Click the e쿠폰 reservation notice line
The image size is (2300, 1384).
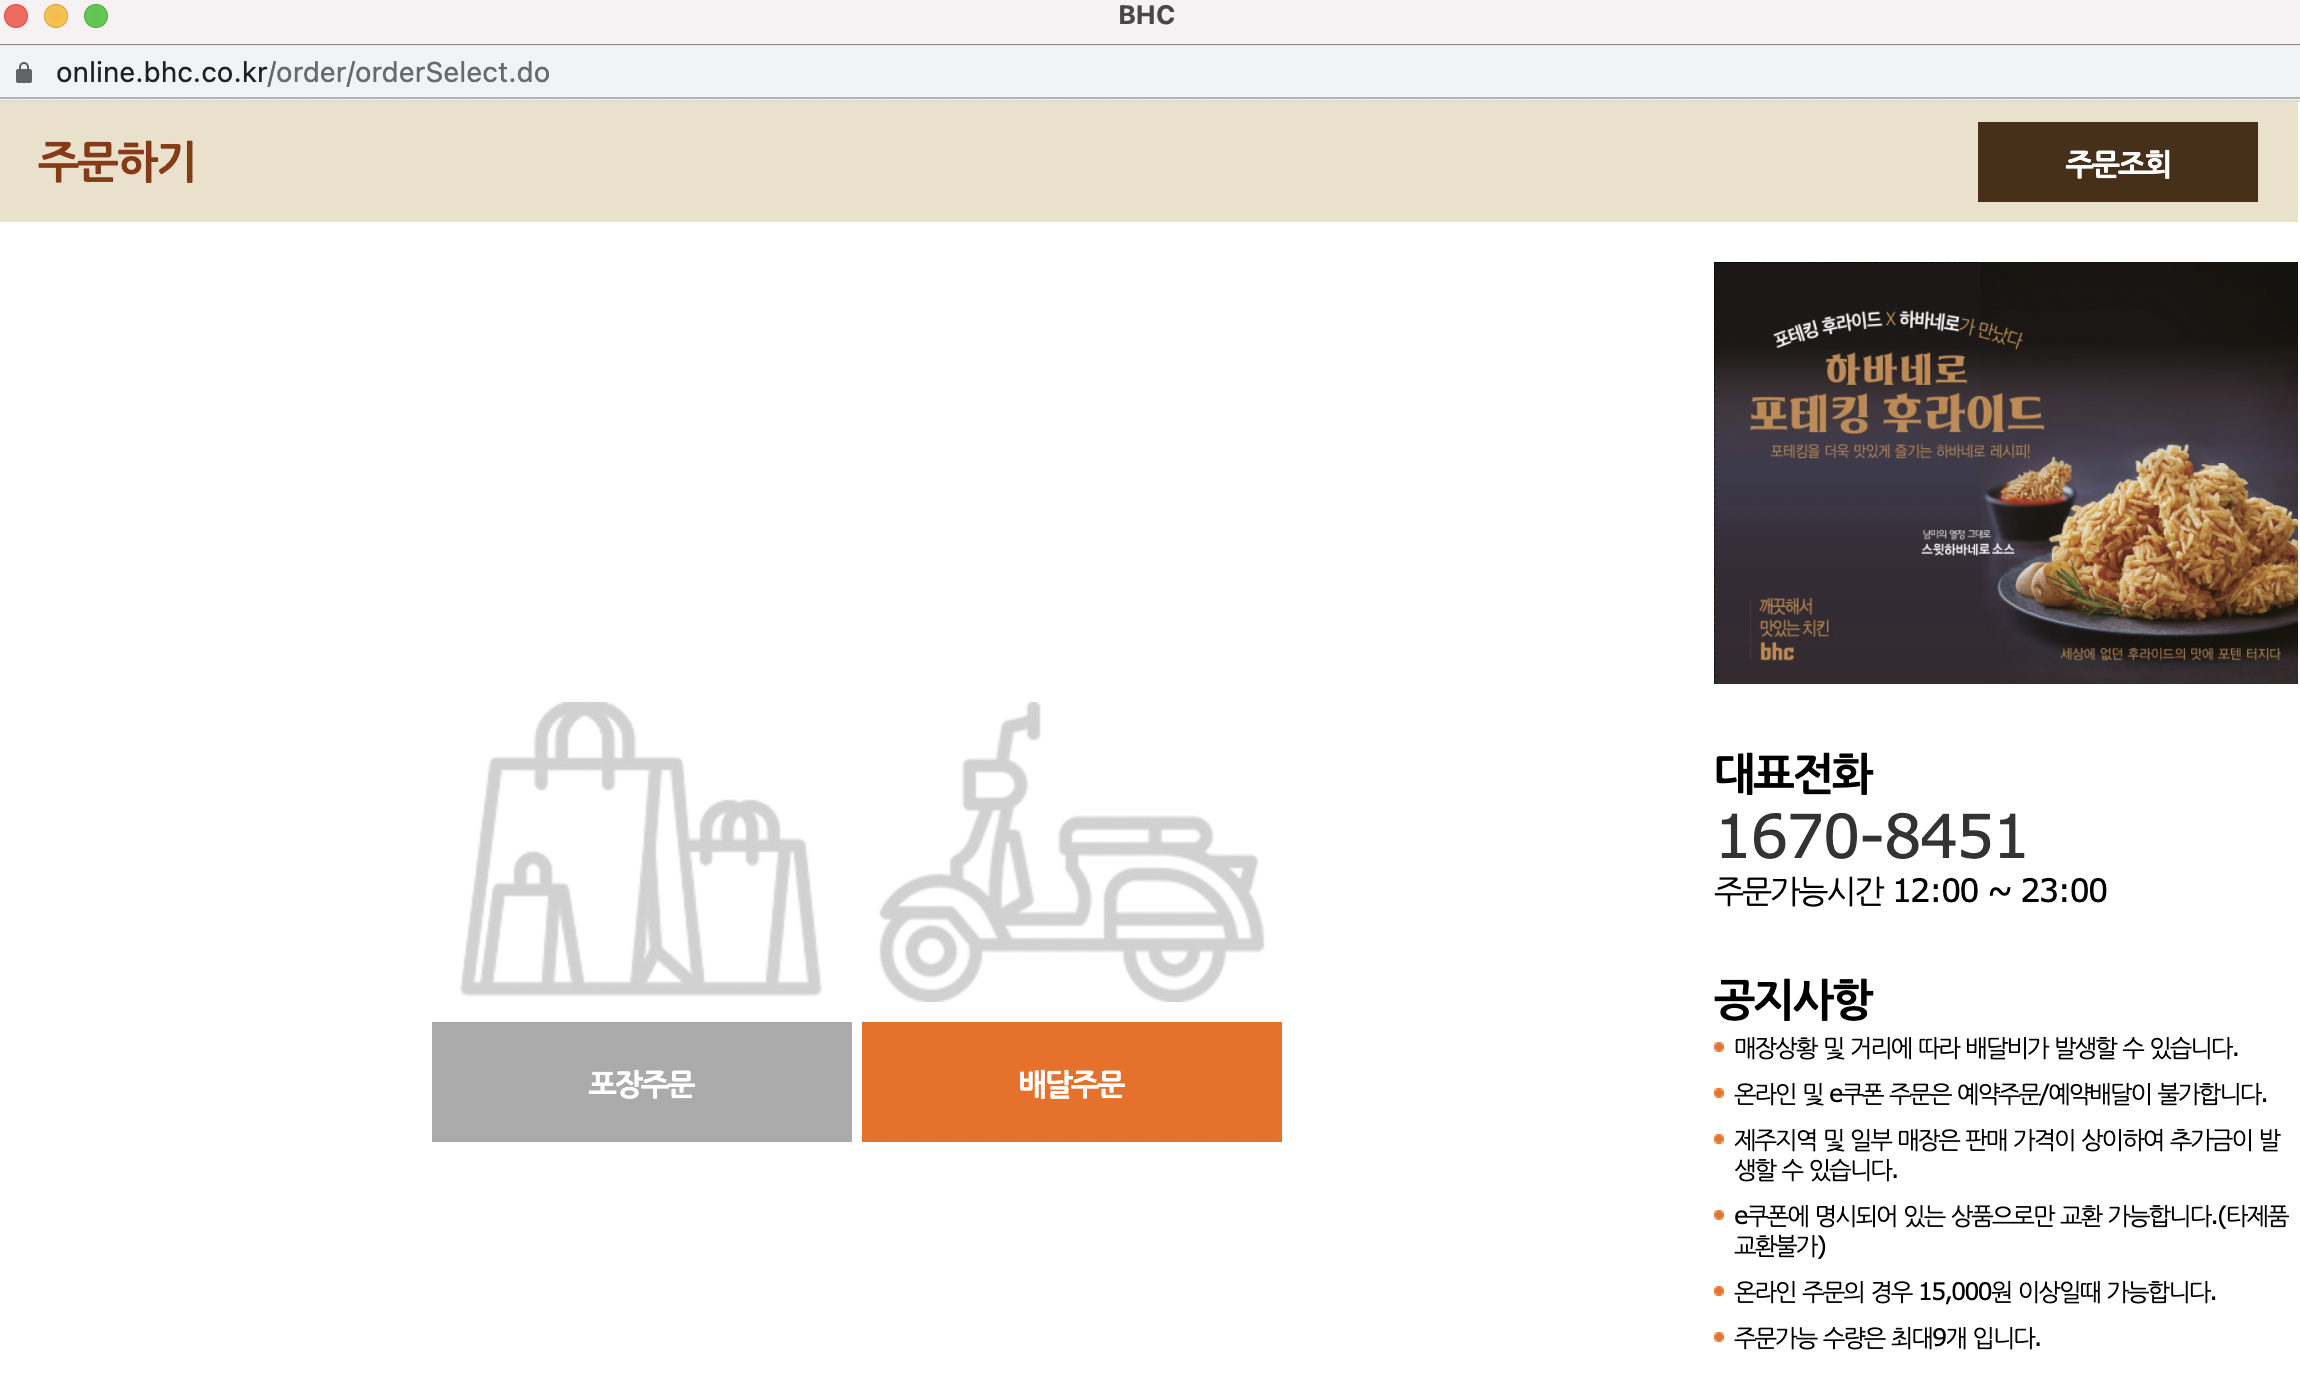(x=2000, y=1094)
